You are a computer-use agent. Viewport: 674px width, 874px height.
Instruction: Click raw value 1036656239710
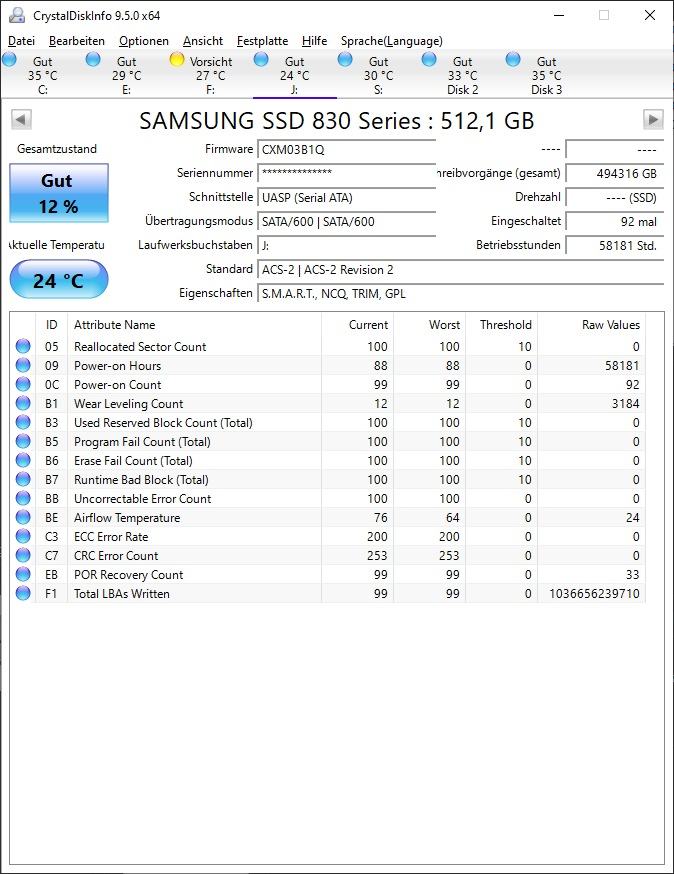click(x=594, y=594)
